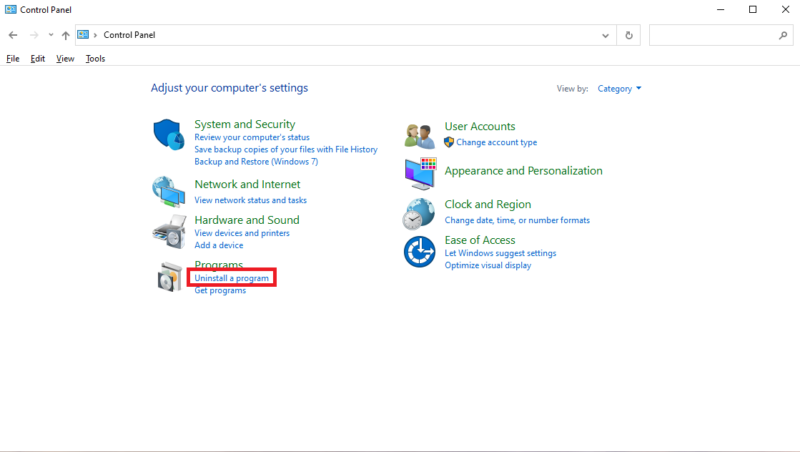Refresh the Control Panel address bar

coord(629,35)
